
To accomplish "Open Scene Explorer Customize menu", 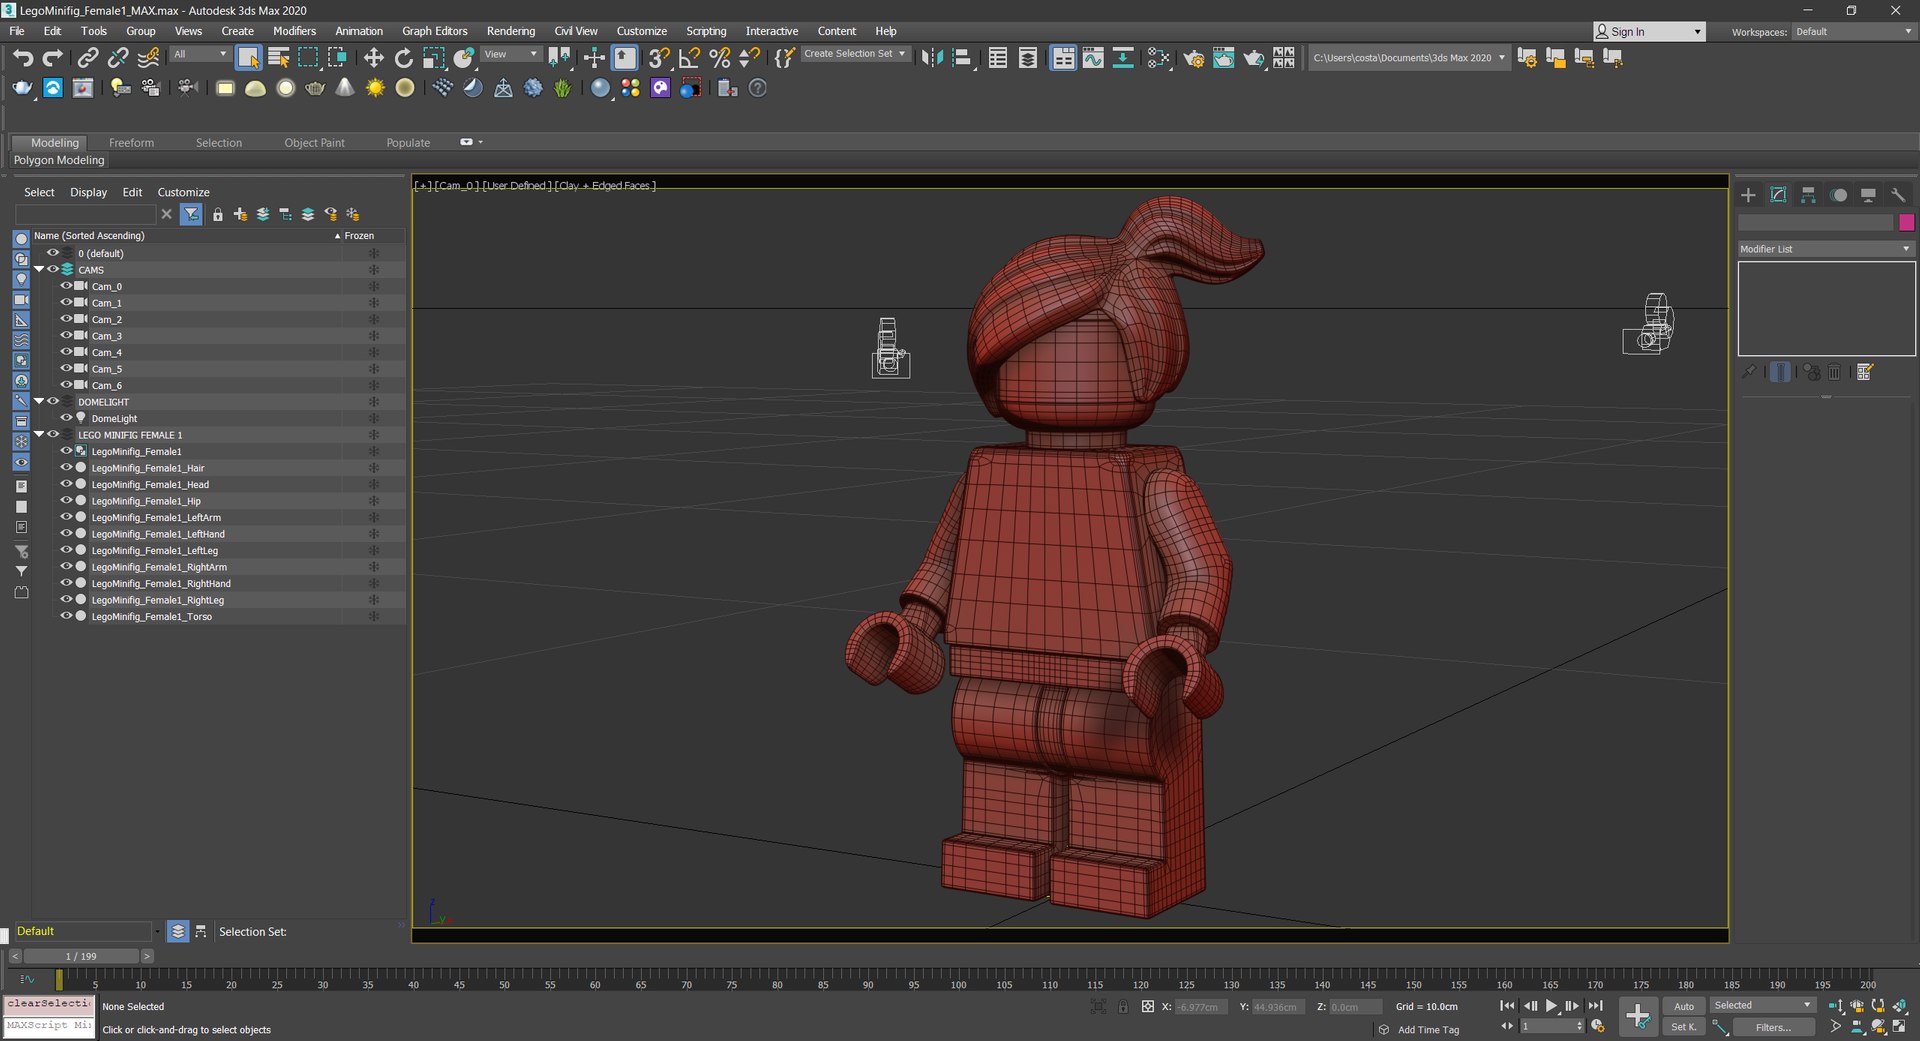I will [x=183, y=192].
